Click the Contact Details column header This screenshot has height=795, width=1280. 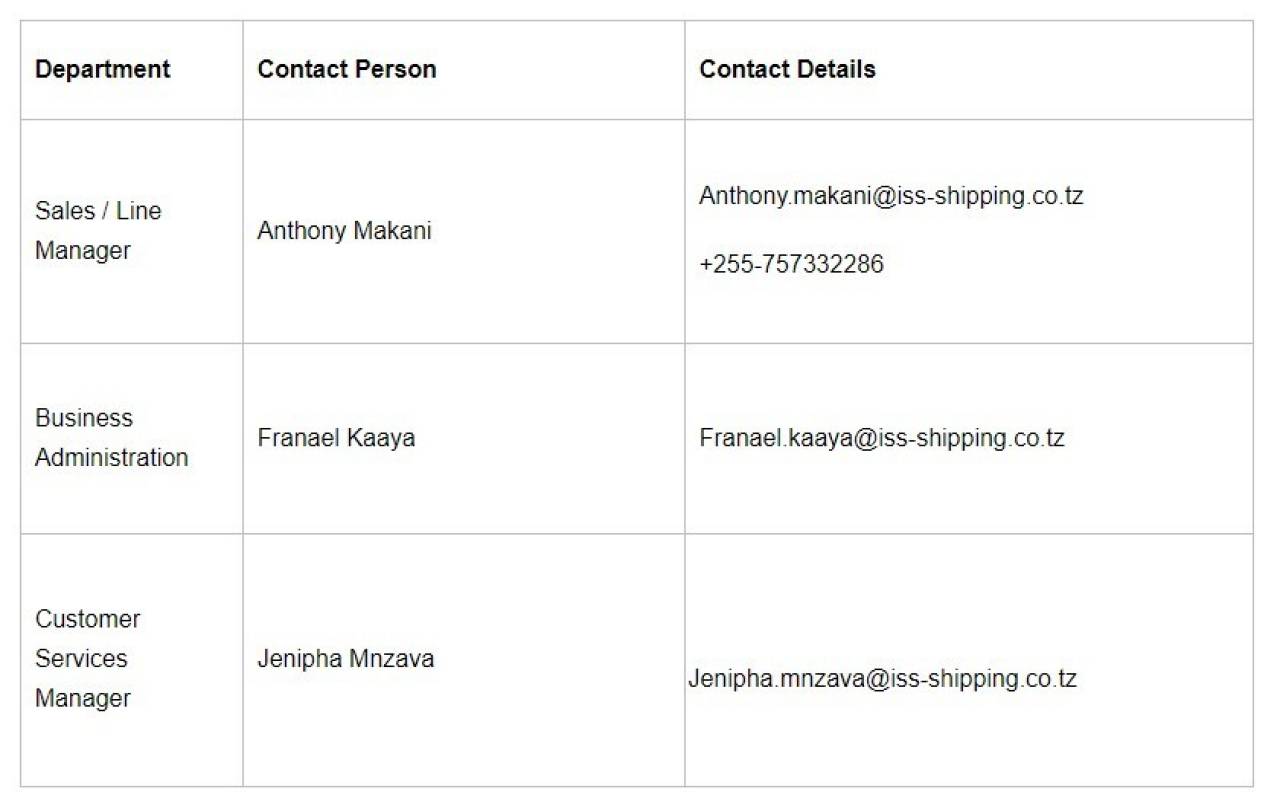pyautogui.click(x=787, y=69)
